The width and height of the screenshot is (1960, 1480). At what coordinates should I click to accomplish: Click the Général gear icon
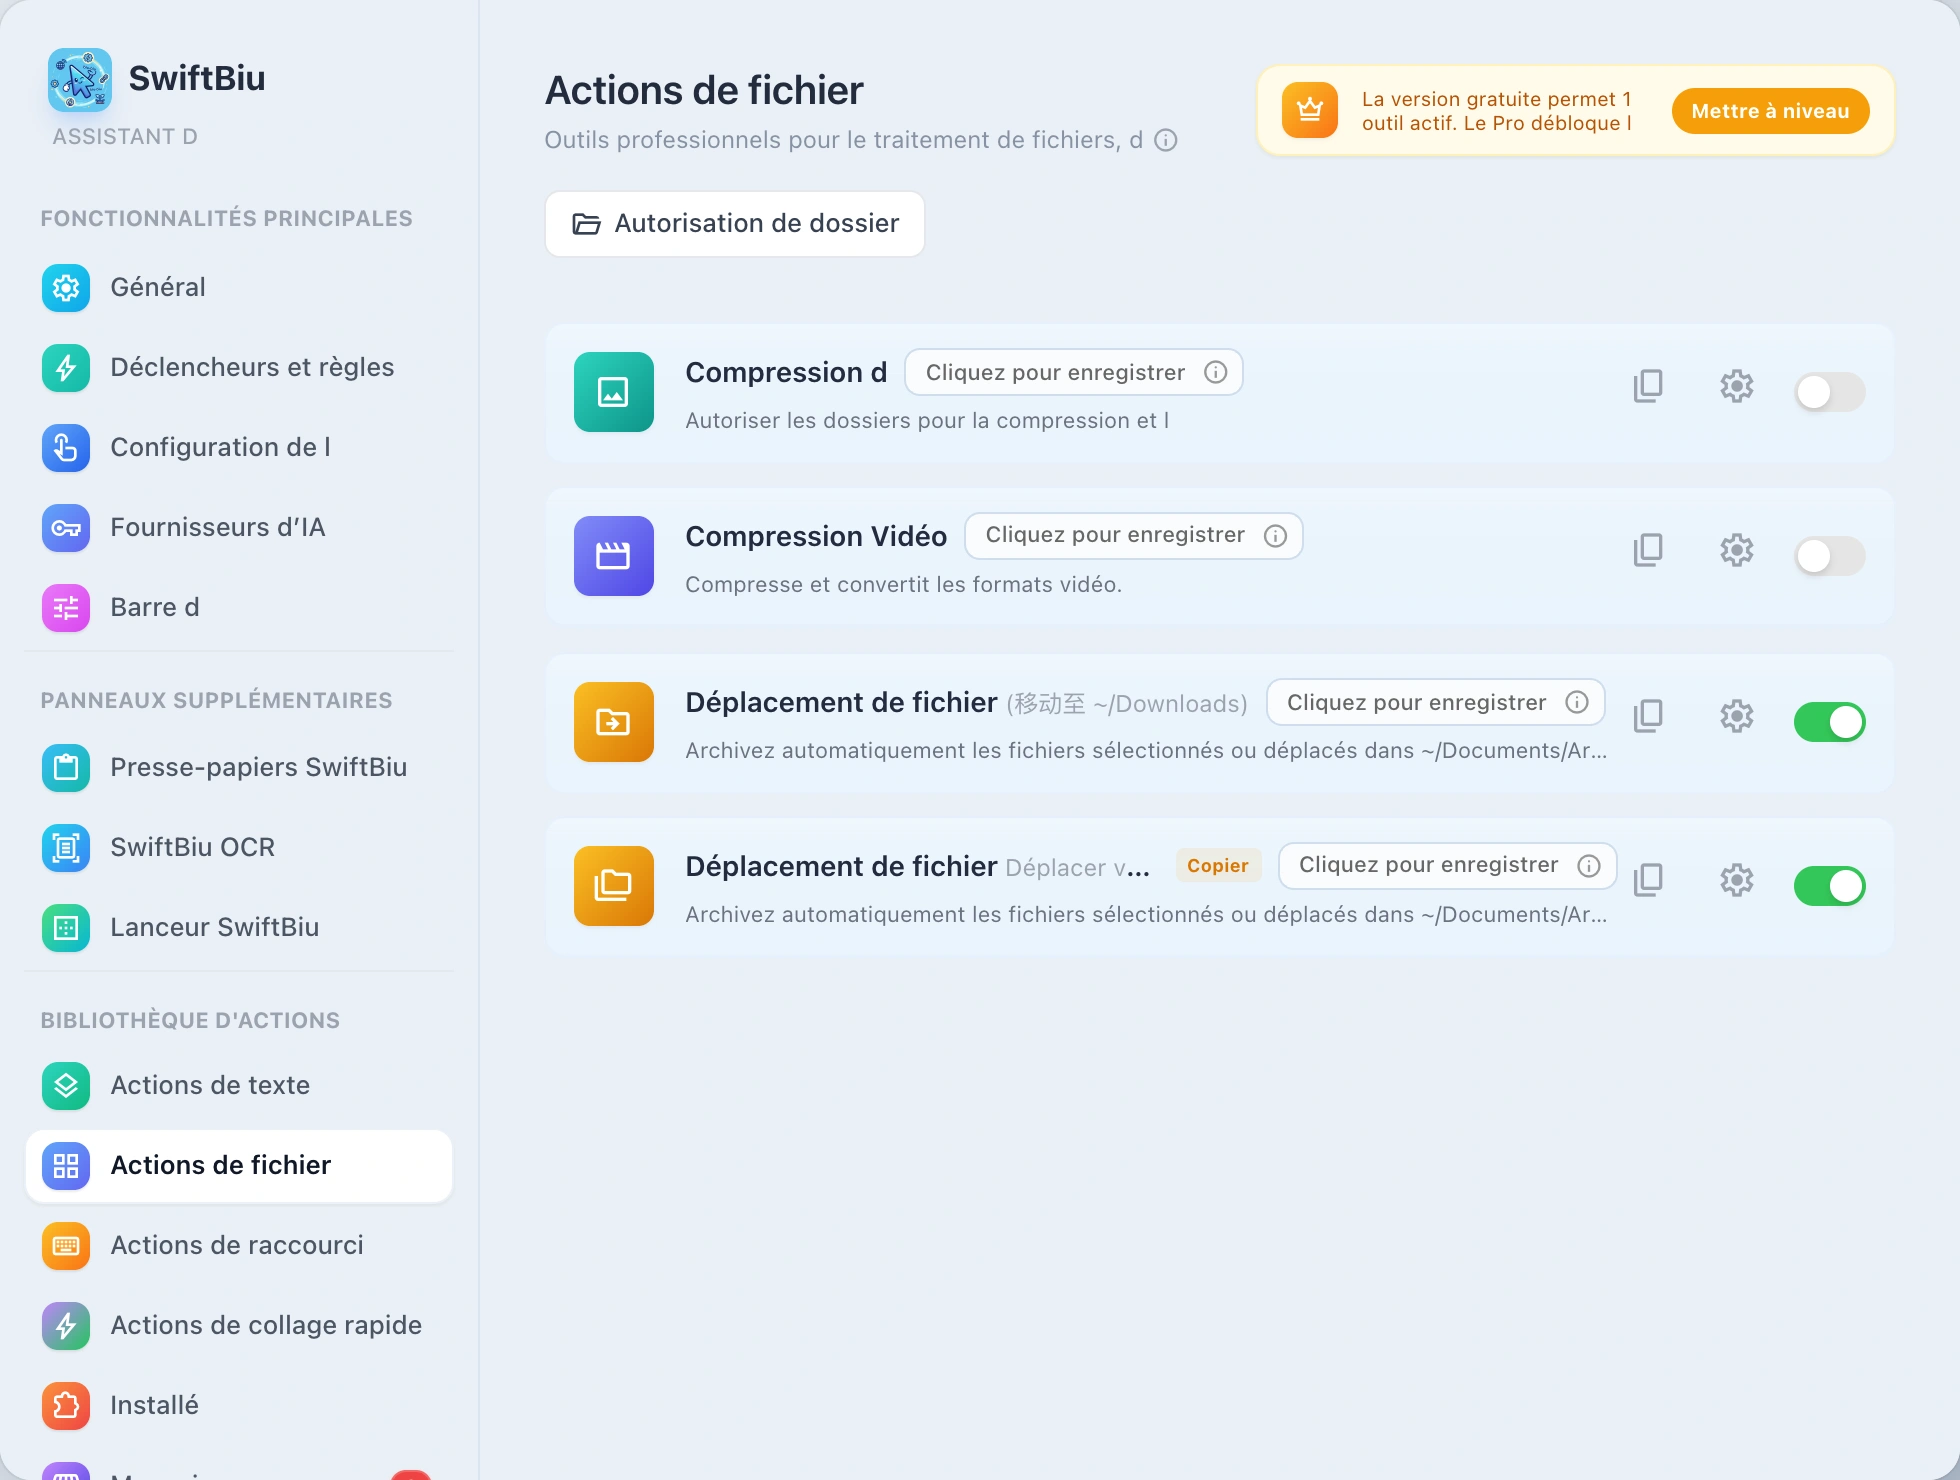(x=66, y=288)
